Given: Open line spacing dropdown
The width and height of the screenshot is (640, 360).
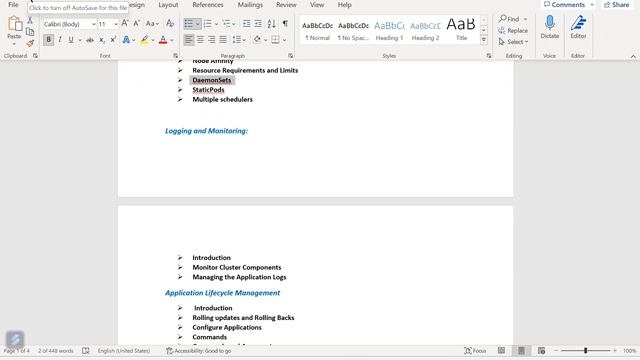Looking at the screenshot, I should 239,40.
